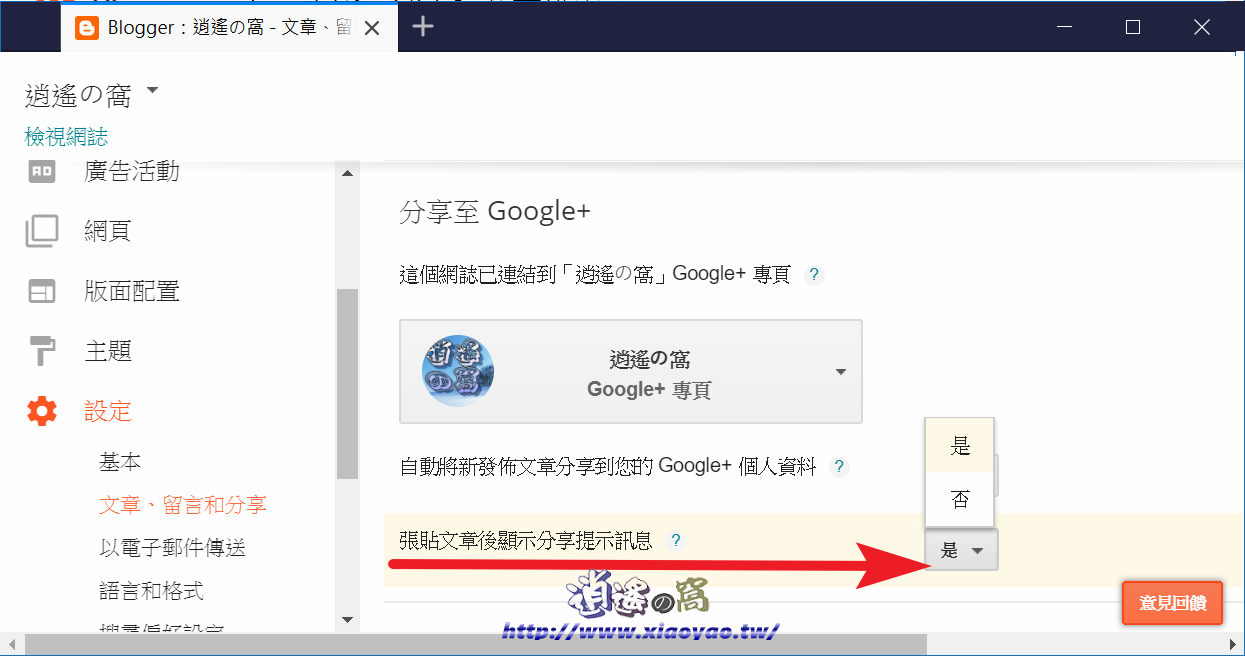Click the 網頁 pages icon
The width and height of the screenshot is (1245, 656).
tap(42, 231)
